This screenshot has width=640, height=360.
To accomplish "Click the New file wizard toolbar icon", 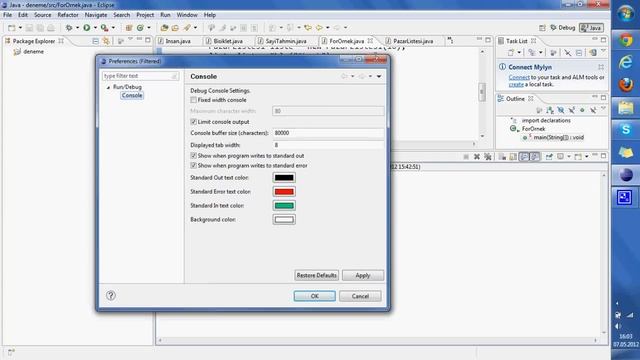I will click(11, 28).
